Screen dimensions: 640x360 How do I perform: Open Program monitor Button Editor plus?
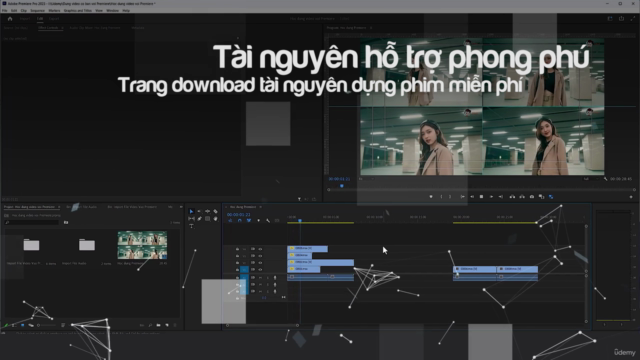point(631,197)
